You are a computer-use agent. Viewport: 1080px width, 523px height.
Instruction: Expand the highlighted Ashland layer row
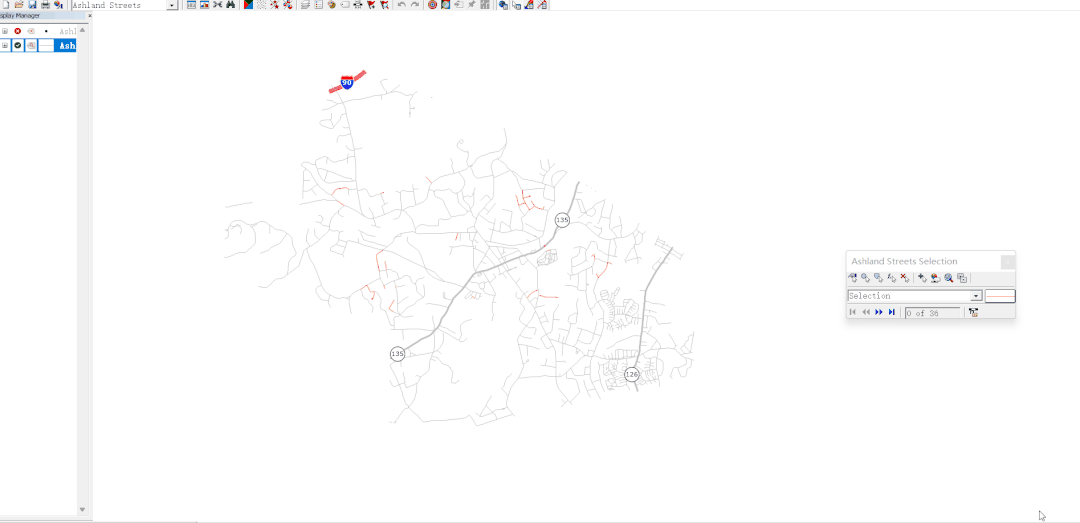click(x=5, y=45)
